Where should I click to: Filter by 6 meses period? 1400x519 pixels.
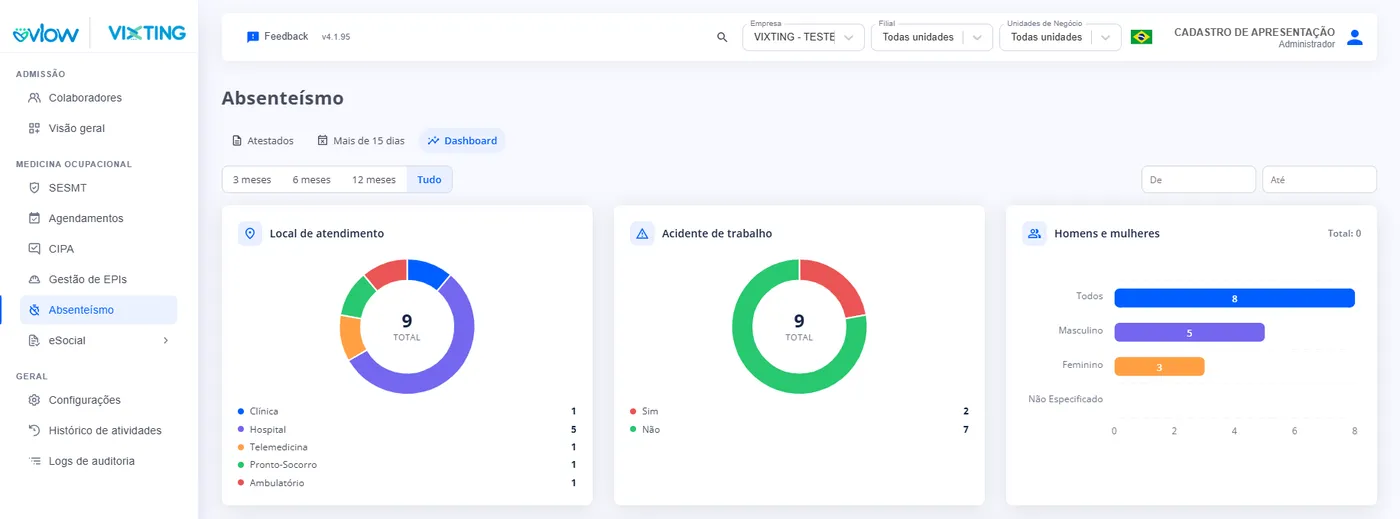point(311,180)
